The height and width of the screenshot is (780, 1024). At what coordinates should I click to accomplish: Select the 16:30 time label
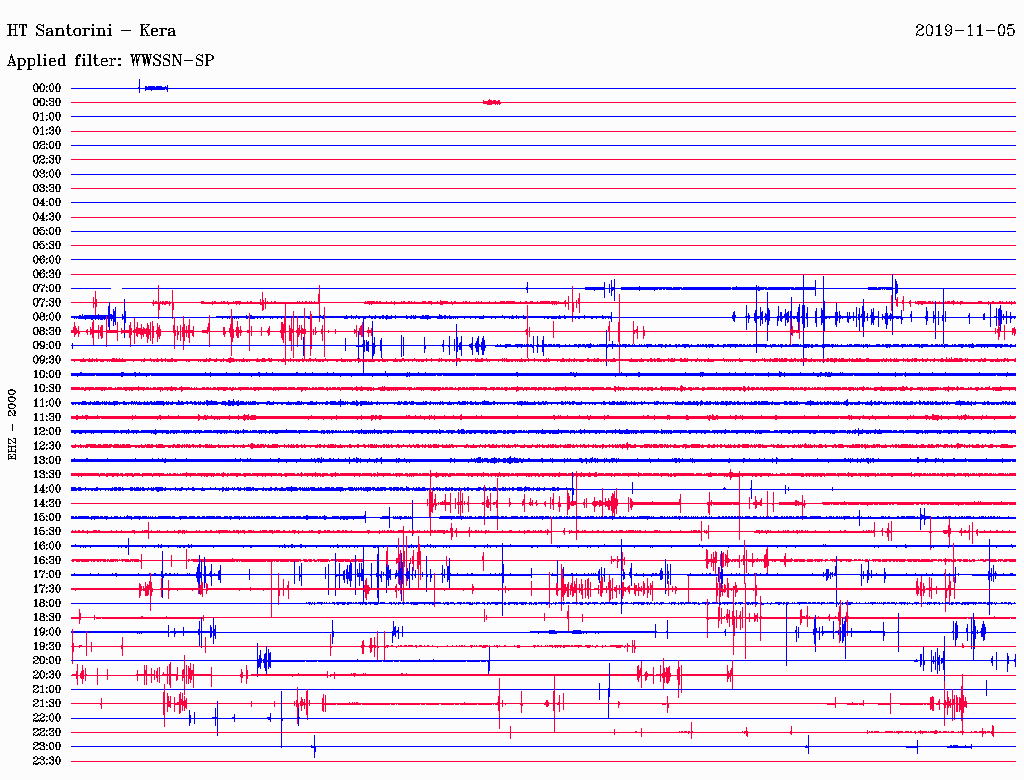[x=46, y=561]
